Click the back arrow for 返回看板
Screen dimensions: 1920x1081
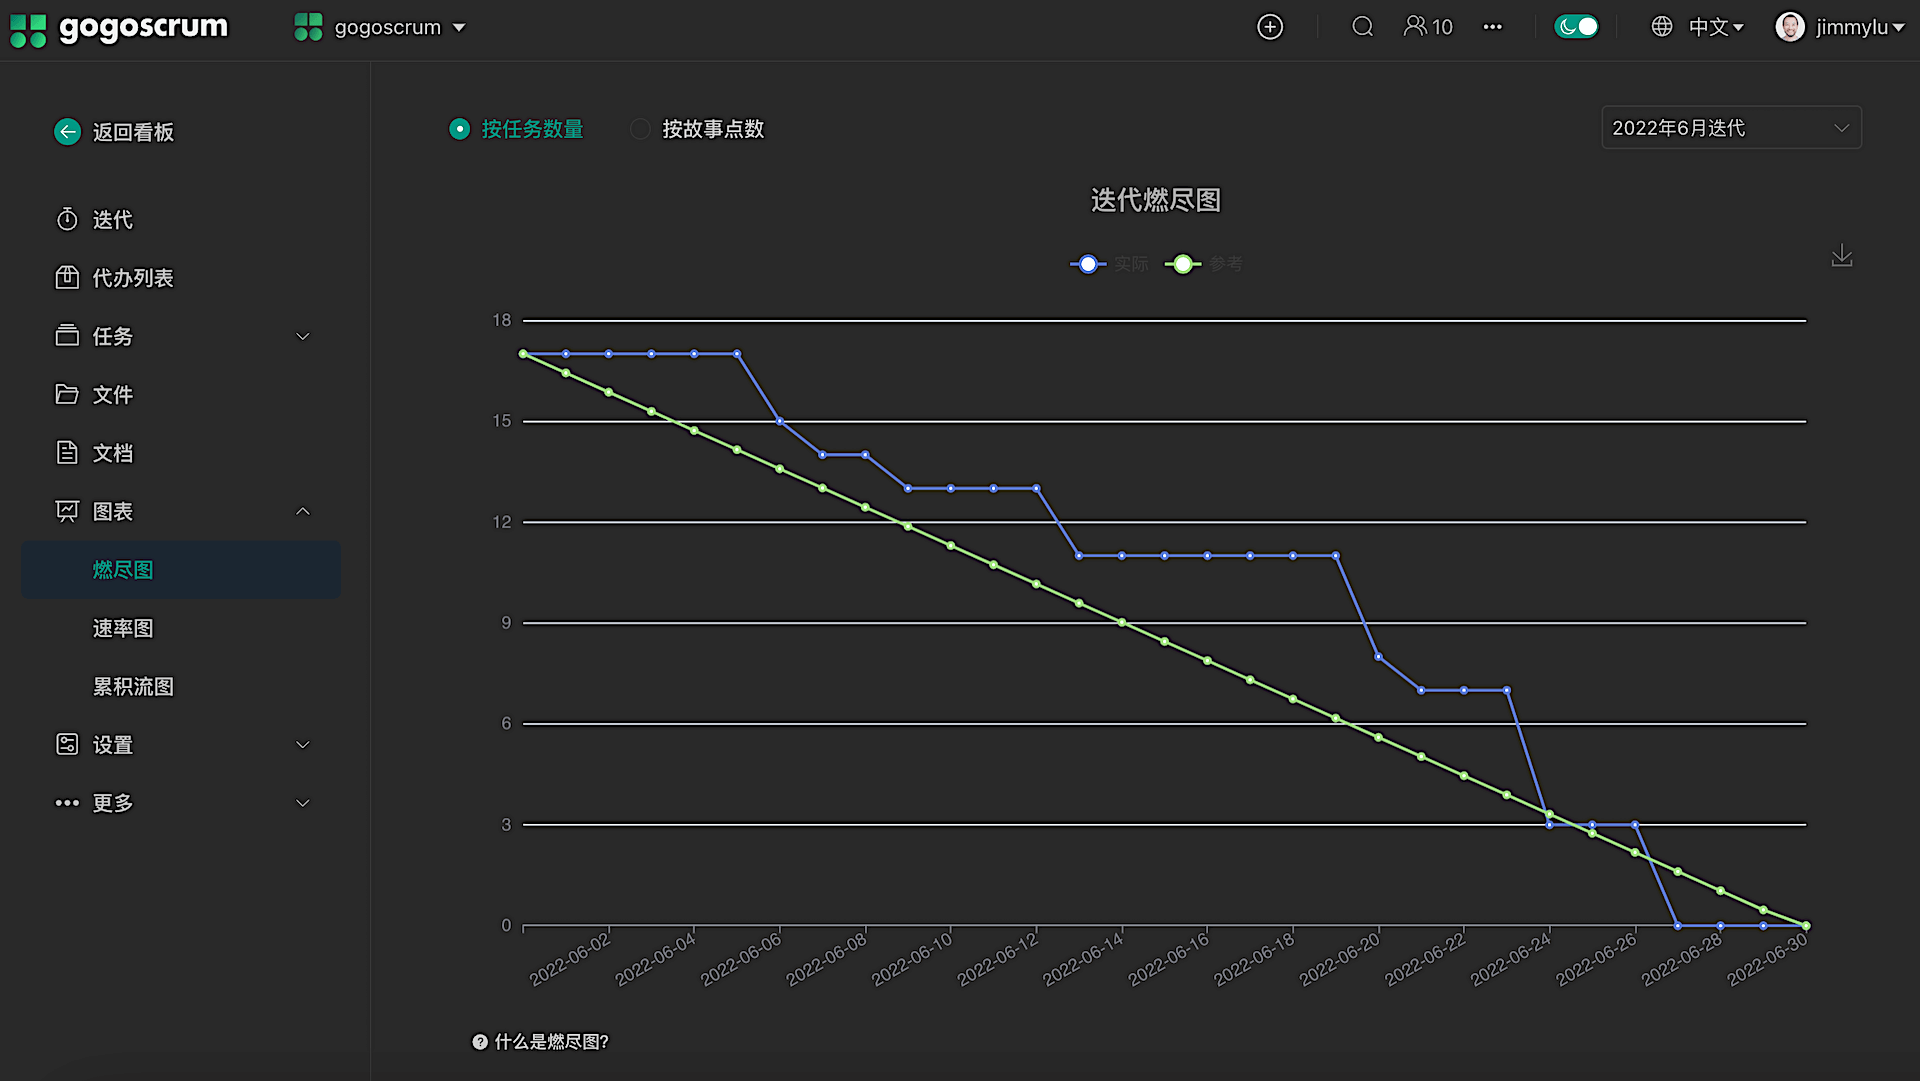pyautogui.click(x=67, y=132)
